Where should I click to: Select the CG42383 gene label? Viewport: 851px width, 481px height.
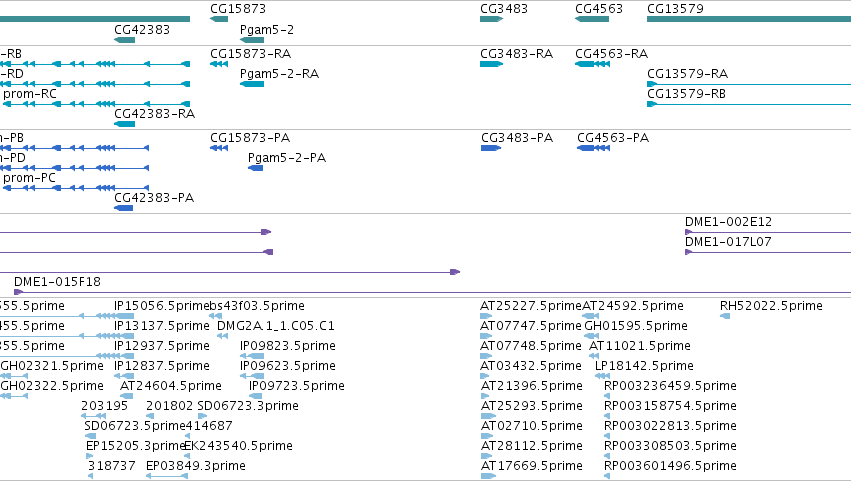142,30
